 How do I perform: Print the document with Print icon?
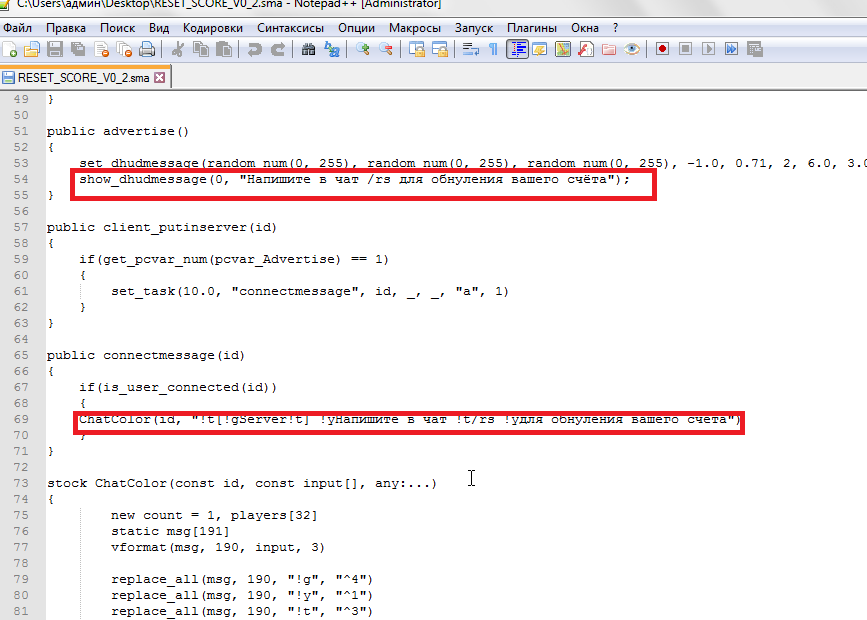pyautogui.click(x=147, y=50)
